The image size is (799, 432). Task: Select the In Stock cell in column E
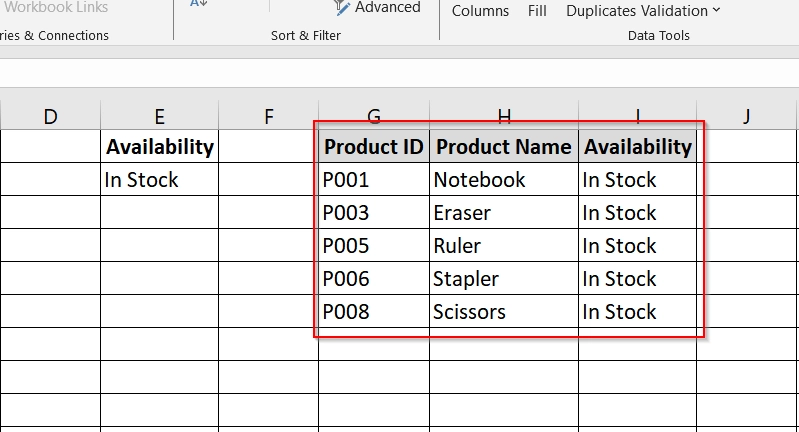pos(159,179)
